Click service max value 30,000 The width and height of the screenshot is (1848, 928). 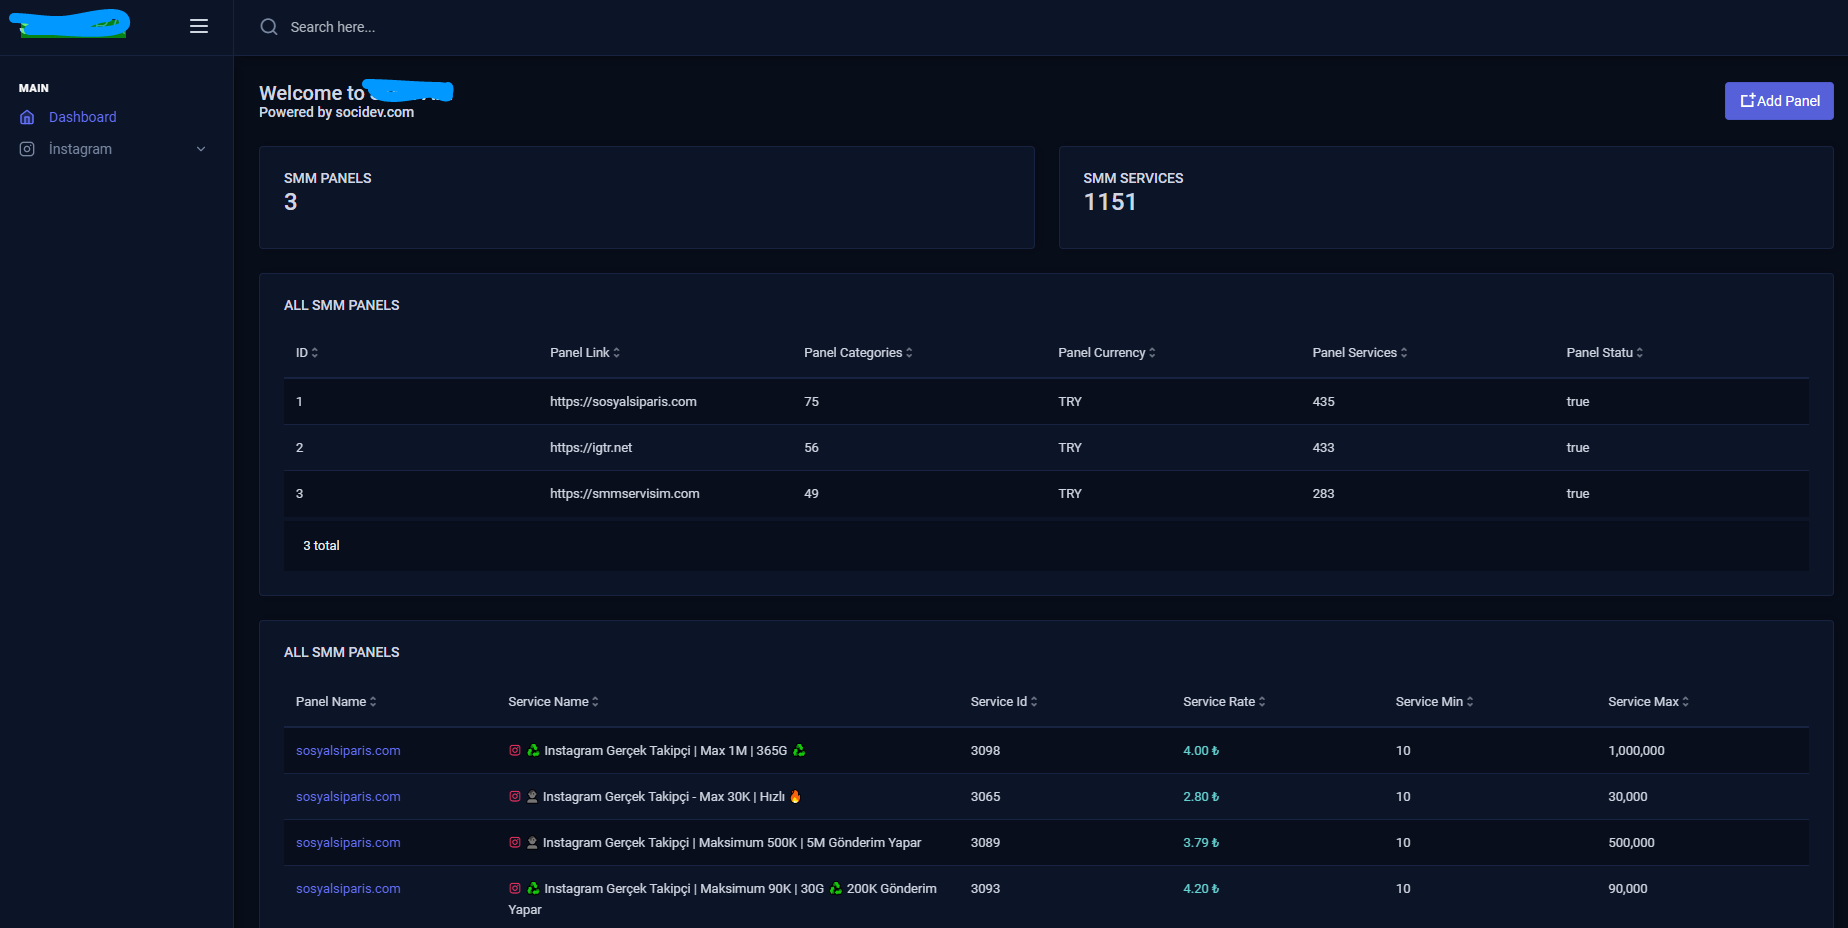[x=1627, y=796]
